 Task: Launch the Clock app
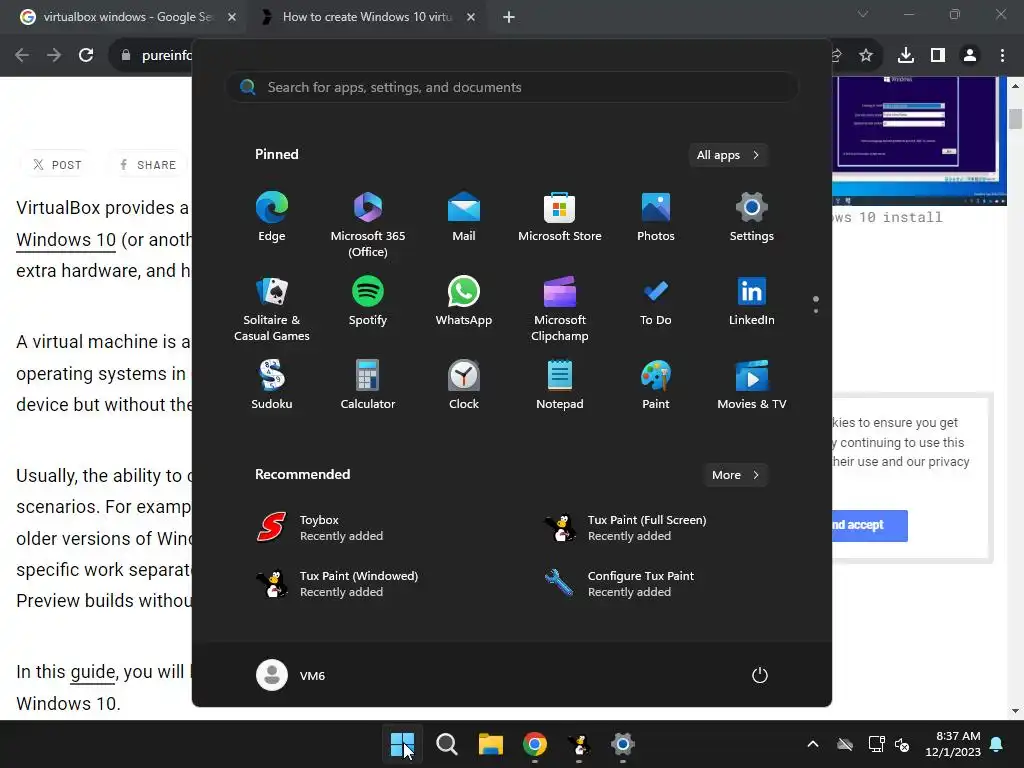(x=464, y=385)
